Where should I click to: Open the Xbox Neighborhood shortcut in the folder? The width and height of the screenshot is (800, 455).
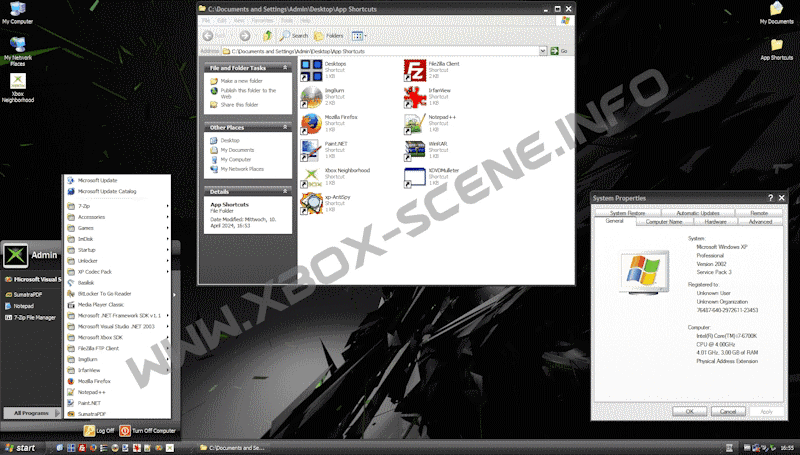311,177
